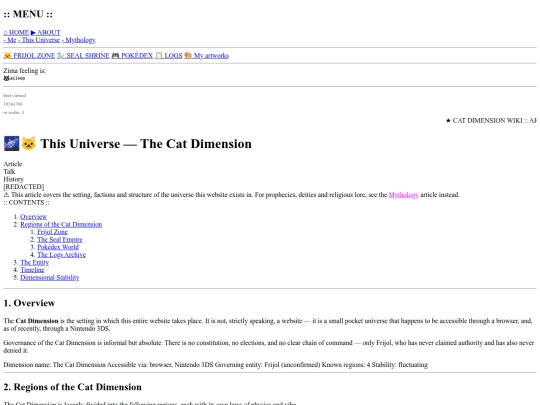Open the ABOUT menu link
The height and width of the screenshot is (405, 540).
tap(45, 32)
